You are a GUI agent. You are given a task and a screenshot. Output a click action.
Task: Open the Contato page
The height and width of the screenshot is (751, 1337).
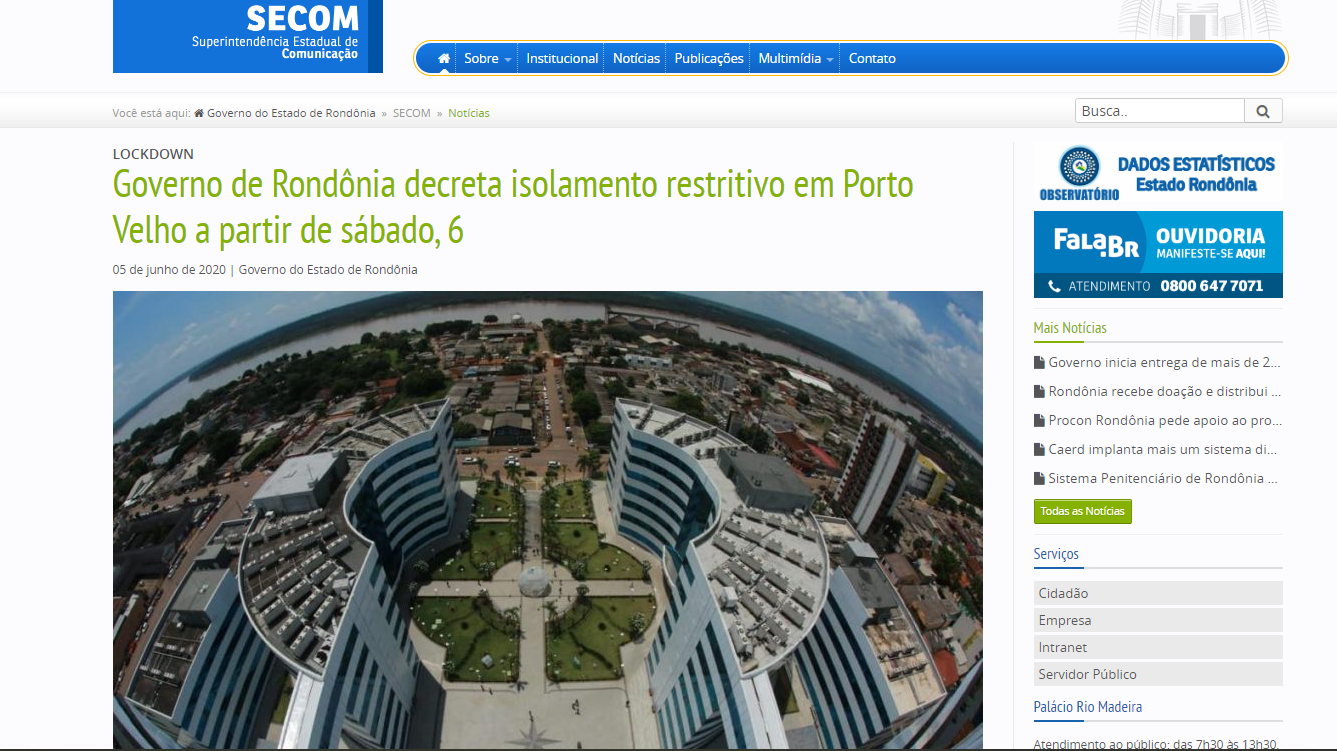(872, 58)
